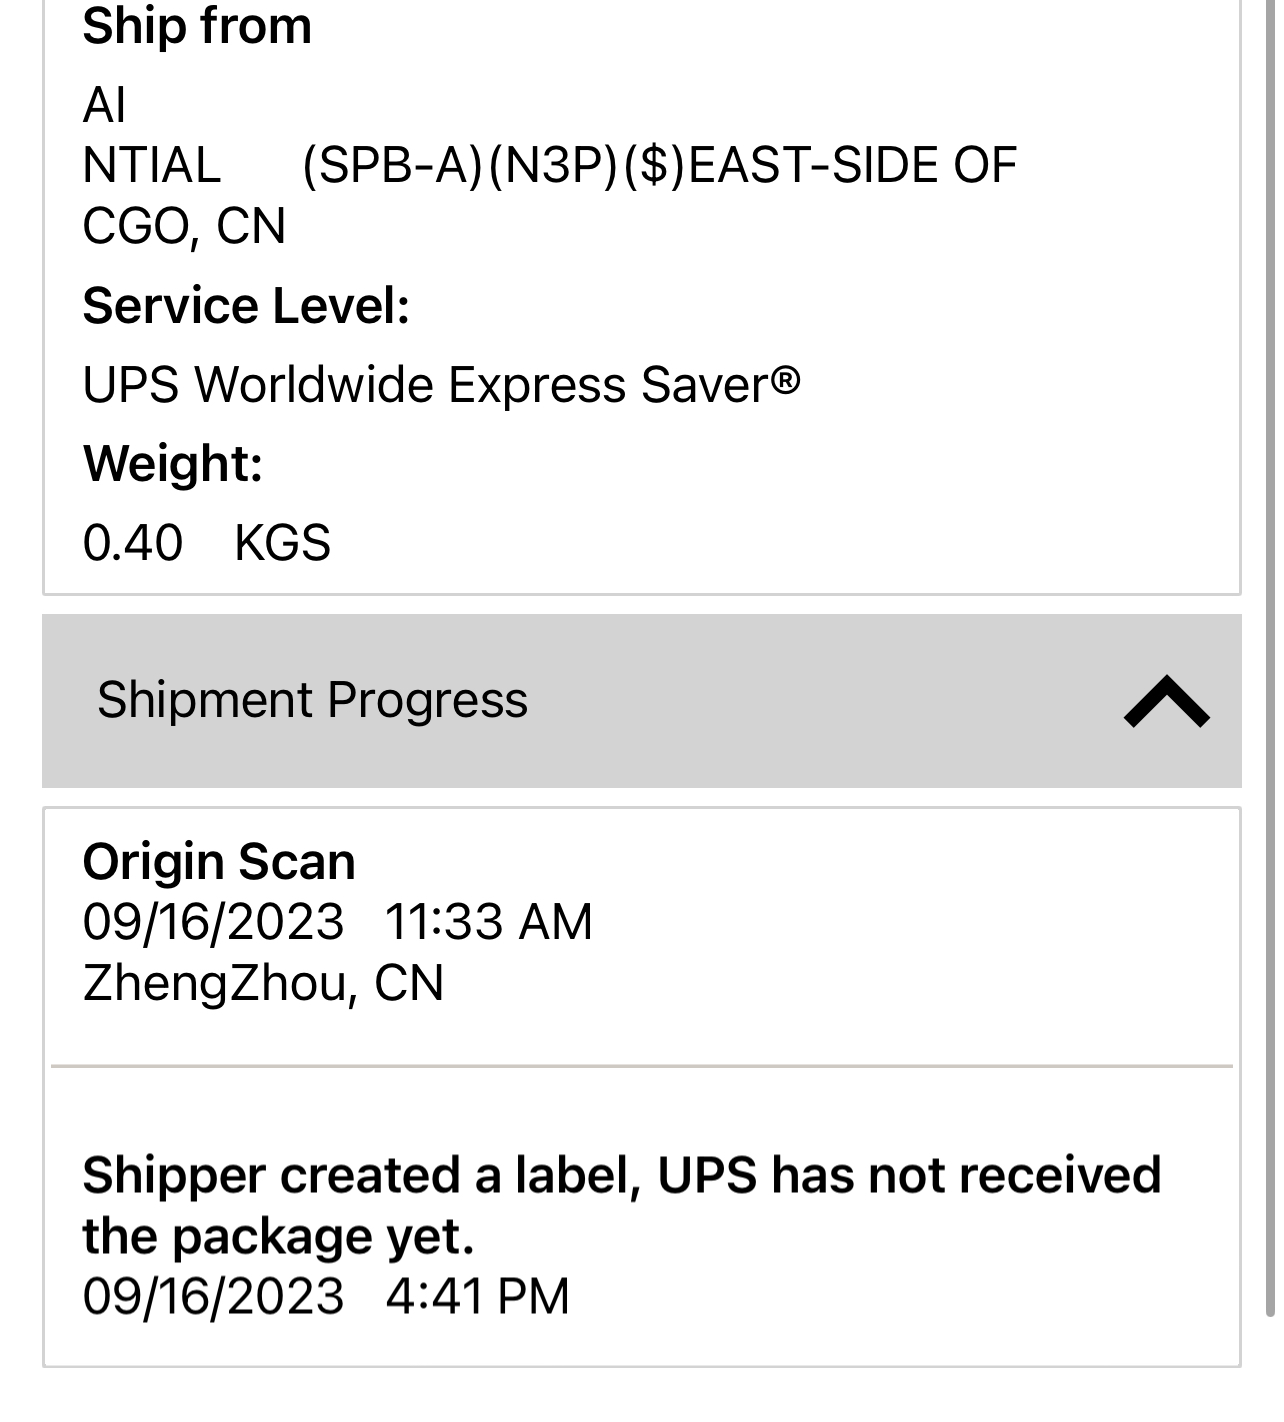Click the EAST-SIDE OF address text
The width and height of the screenshot is (1284, 1422).
click(x=853, y=166)
